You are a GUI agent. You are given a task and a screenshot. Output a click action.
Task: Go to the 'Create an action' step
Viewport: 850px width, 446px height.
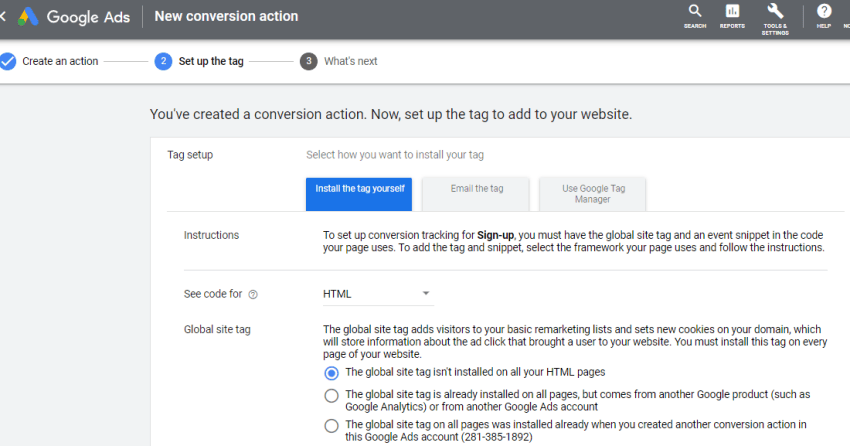pos(60,61)
